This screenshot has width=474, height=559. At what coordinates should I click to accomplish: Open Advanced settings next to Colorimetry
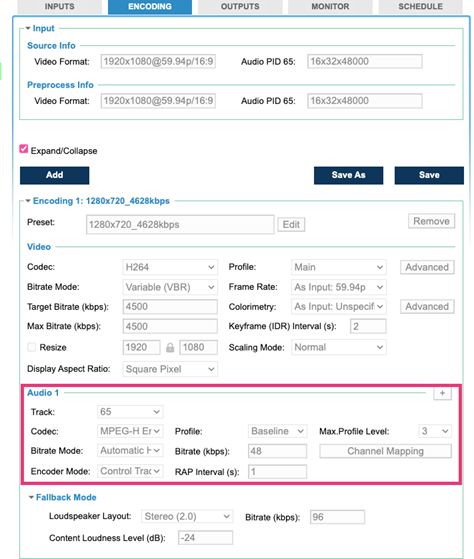(x=427, y=307)
